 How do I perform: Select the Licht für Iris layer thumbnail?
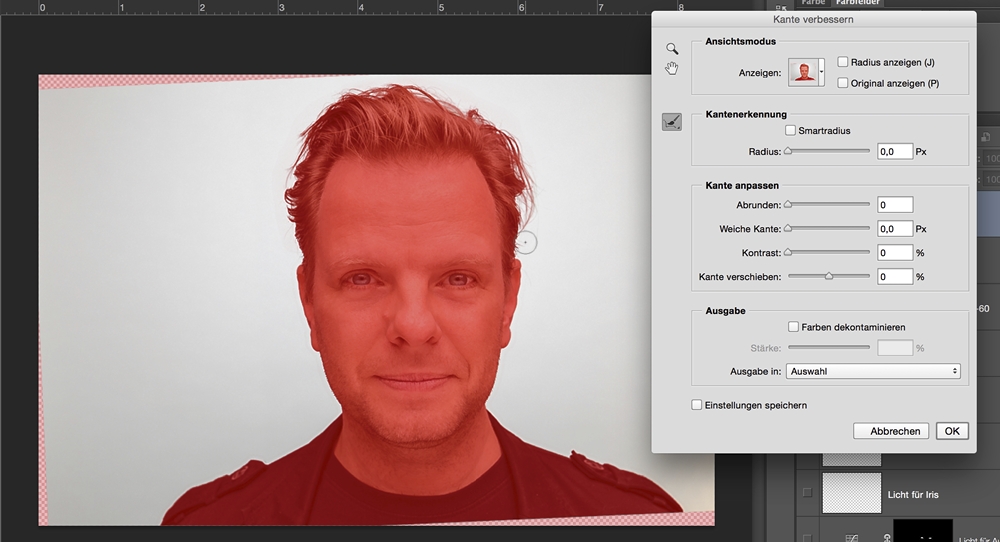click(851, 493)
